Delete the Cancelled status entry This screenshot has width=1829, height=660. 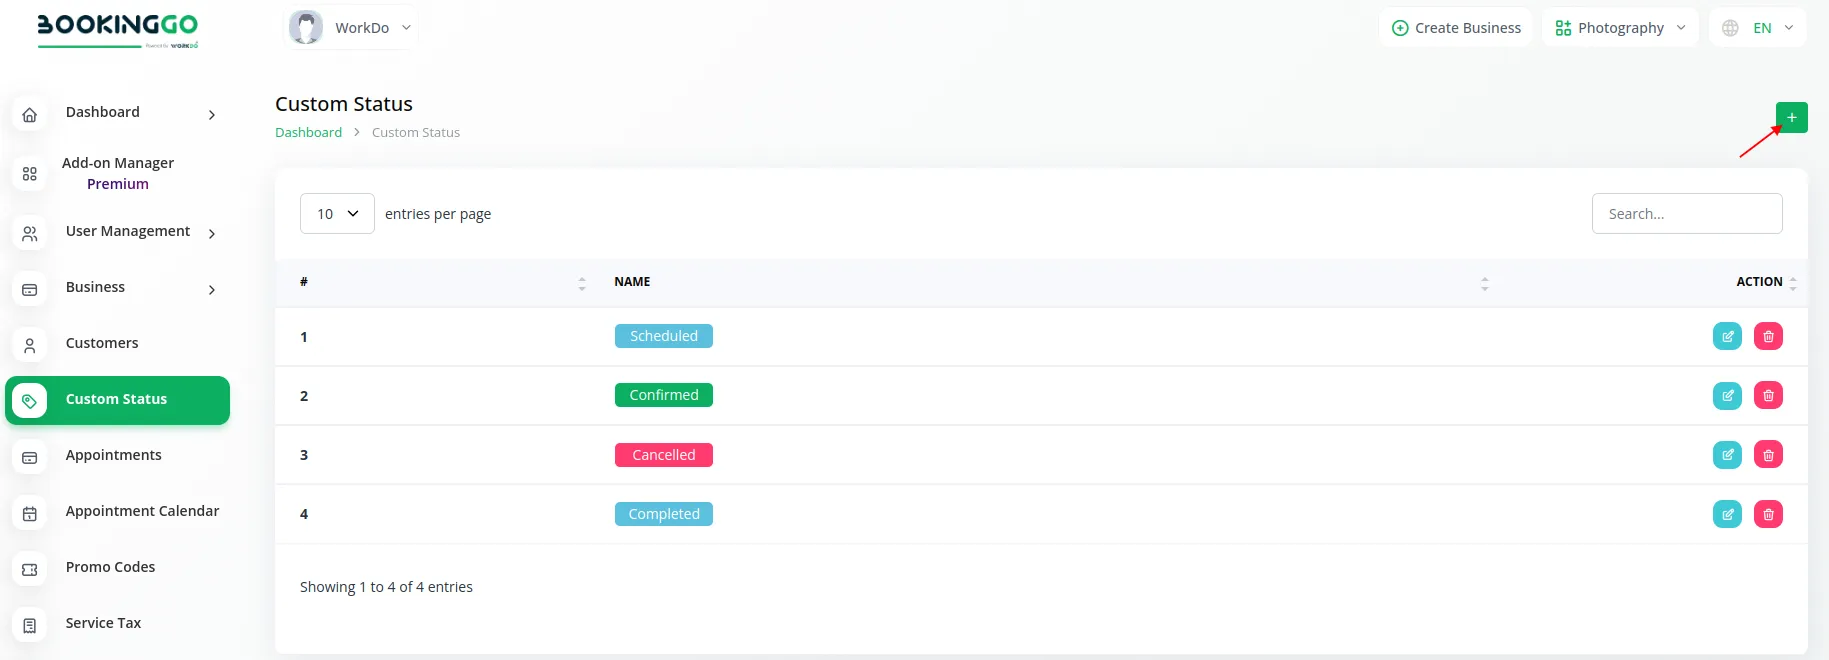(1768, 455)
